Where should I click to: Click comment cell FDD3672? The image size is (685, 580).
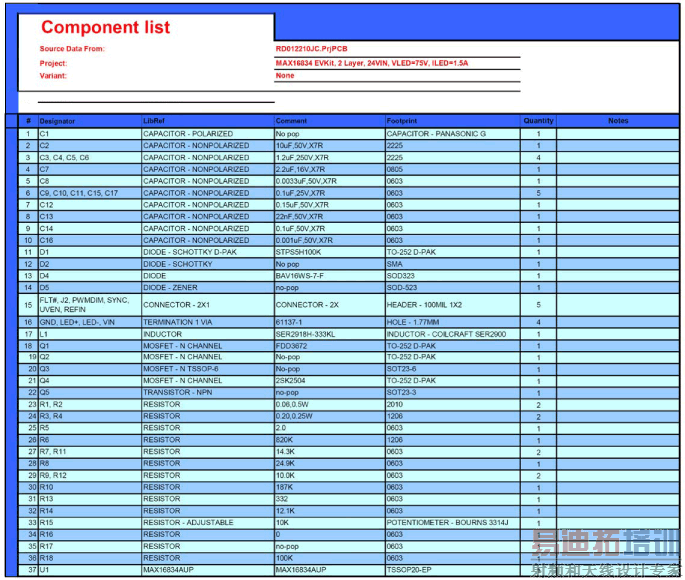[x=330, y=346]
